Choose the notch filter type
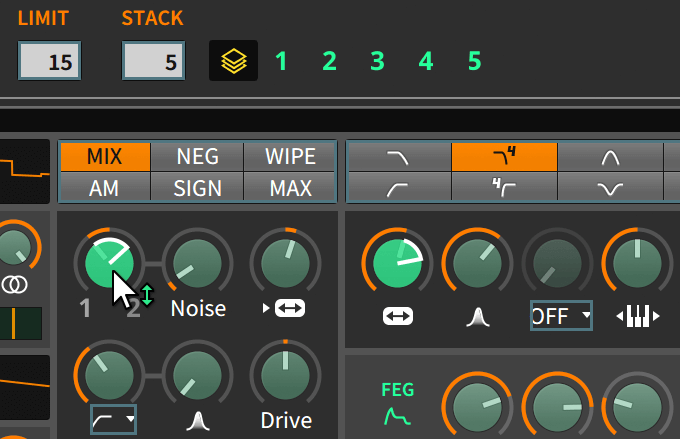Screen dimensions: 680x439 point(610,187)
